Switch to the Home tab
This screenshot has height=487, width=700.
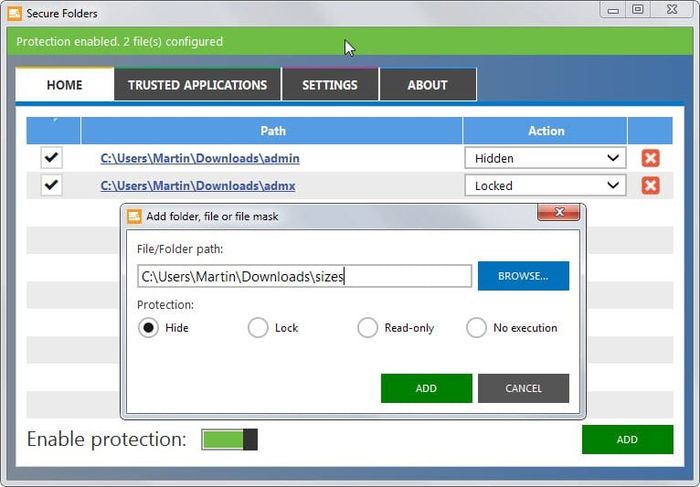65,85
